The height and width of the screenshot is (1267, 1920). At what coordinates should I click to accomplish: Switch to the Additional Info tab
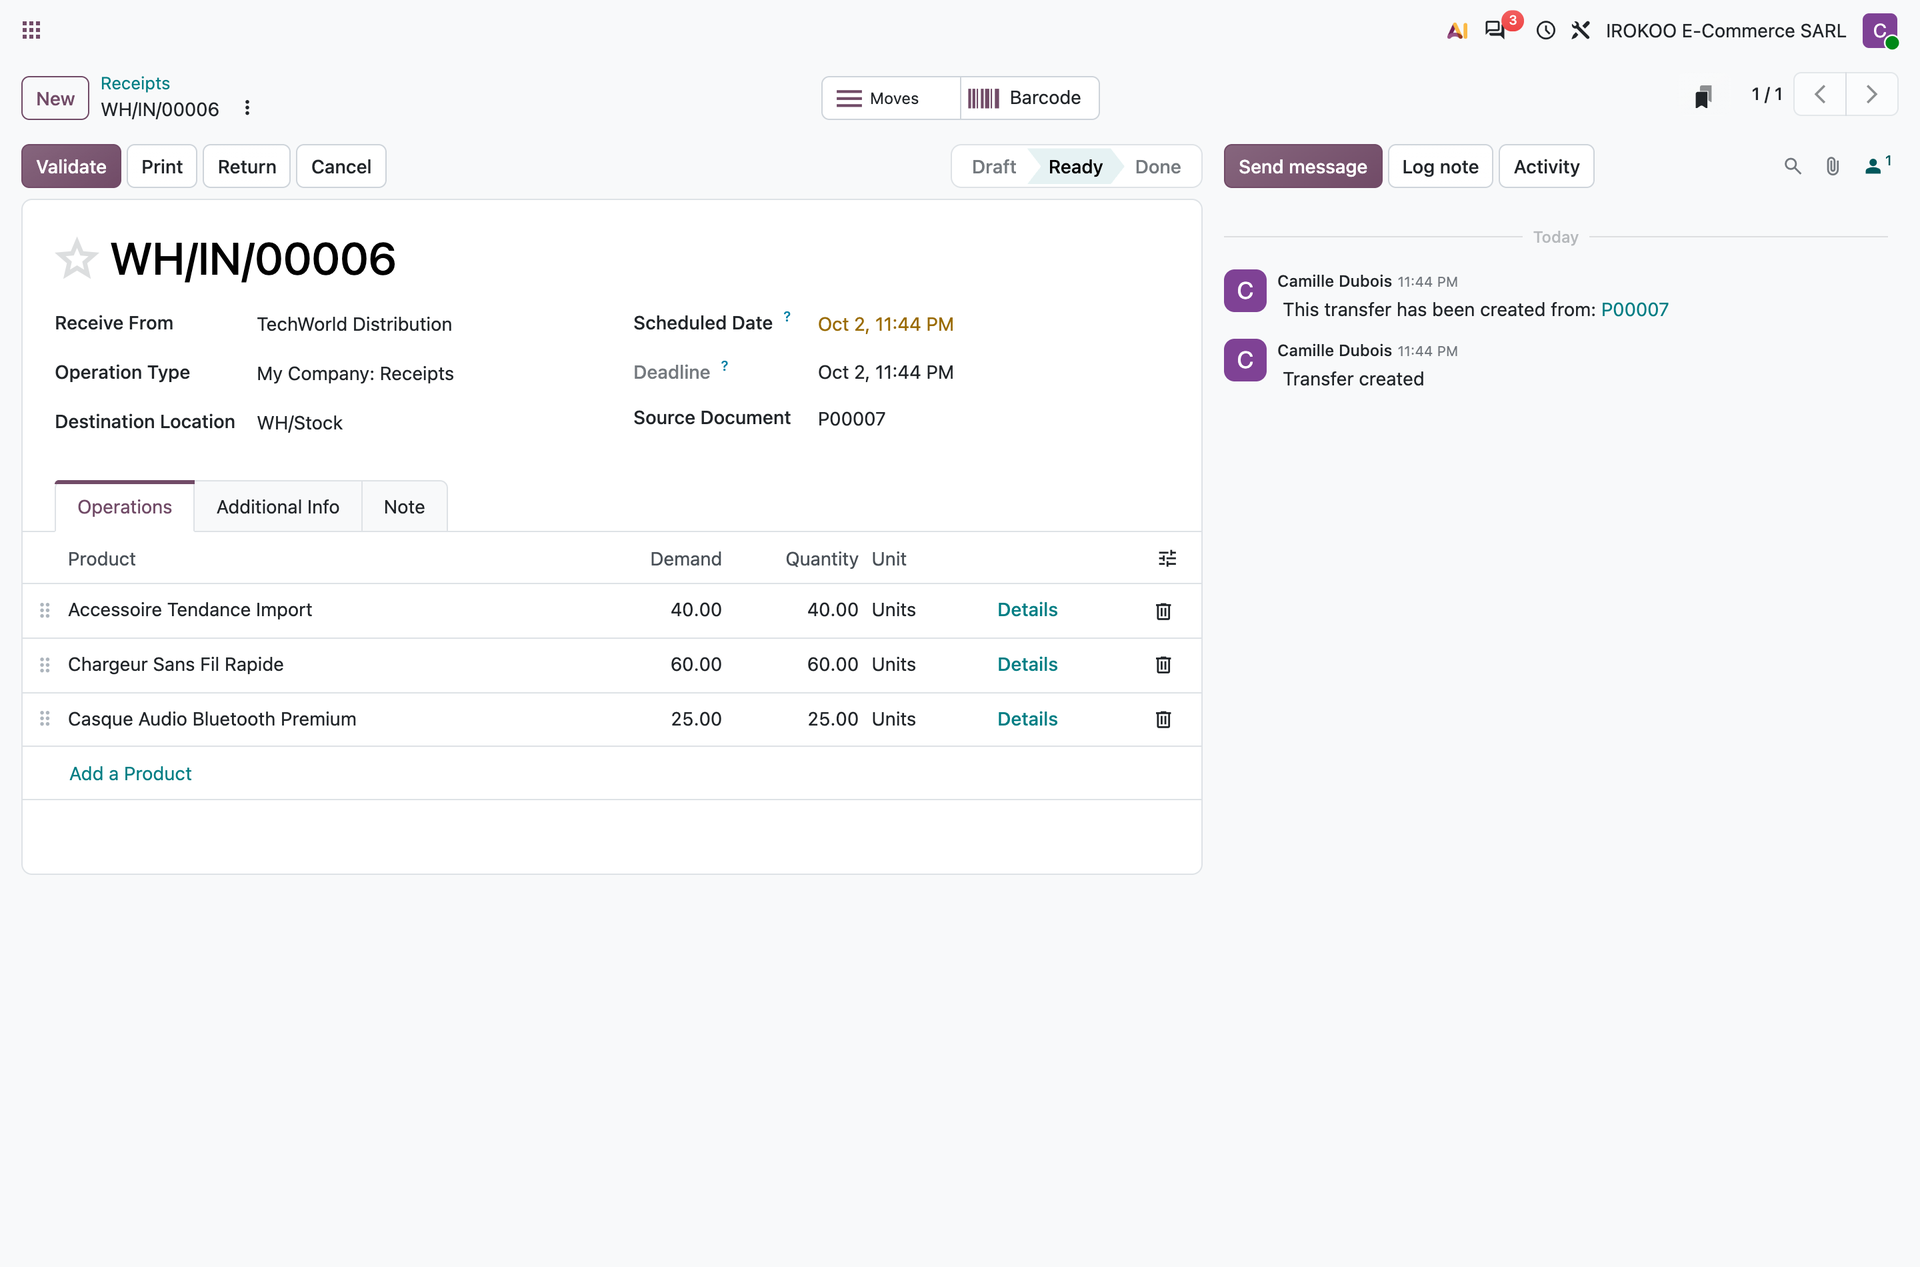(x=278, y=507)
